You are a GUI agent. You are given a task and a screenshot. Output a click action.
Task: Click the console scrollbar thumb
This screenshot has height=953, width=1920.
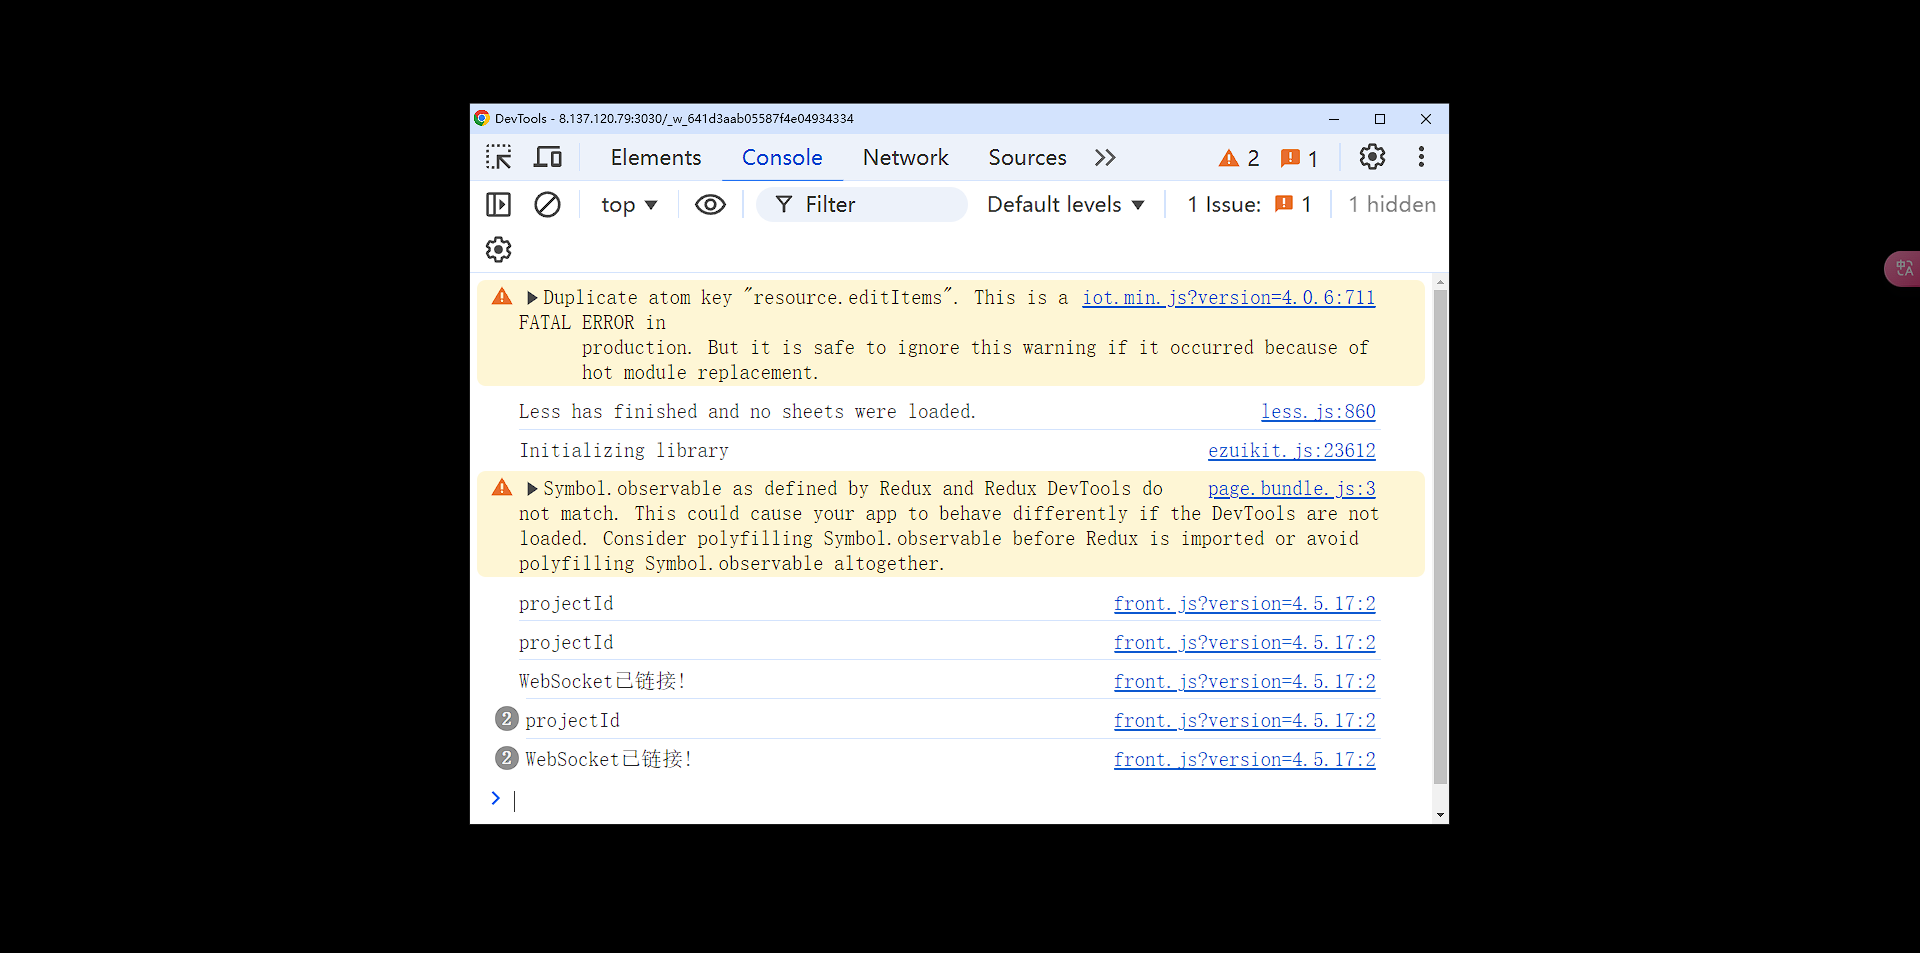(1440, 537)
